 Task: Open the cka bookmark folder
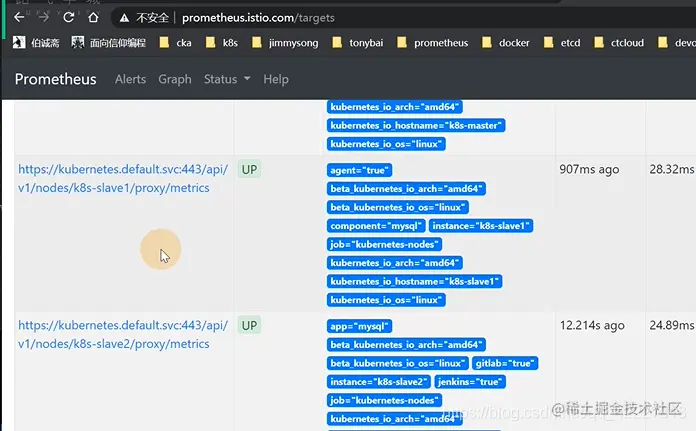[x=175, y=43]
